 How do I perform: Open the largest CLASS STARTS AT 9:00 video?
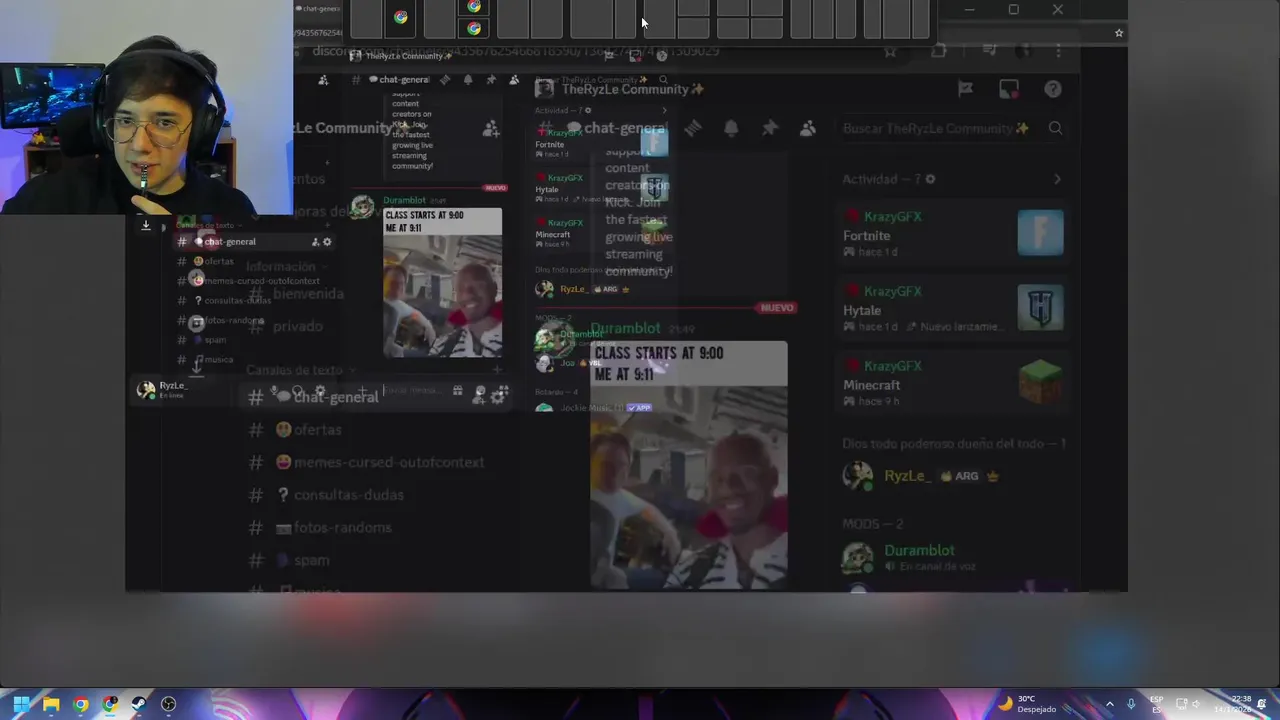(688, 465)
